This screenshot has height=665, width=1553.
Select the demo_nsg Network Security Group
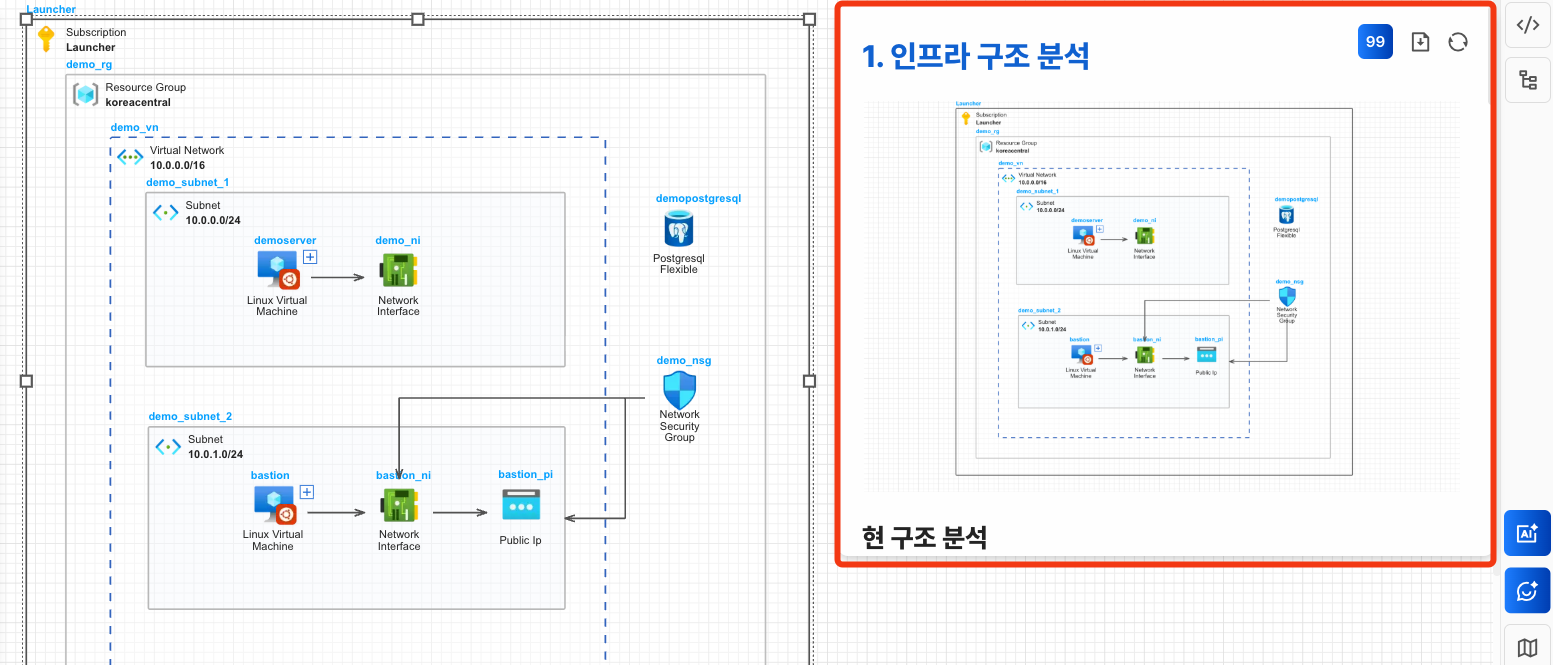(679, 389)
